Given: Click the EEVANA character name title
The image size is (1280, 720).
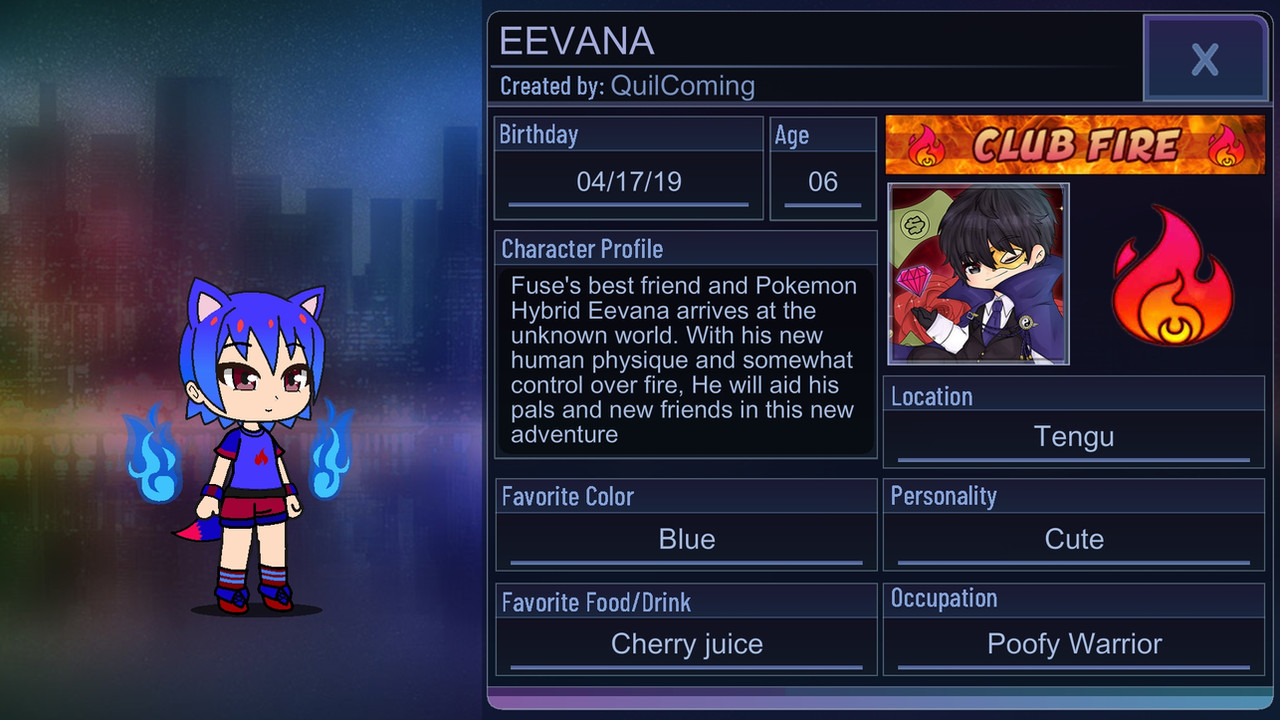Looking at the screenshot, I should (x=577, y=41).
